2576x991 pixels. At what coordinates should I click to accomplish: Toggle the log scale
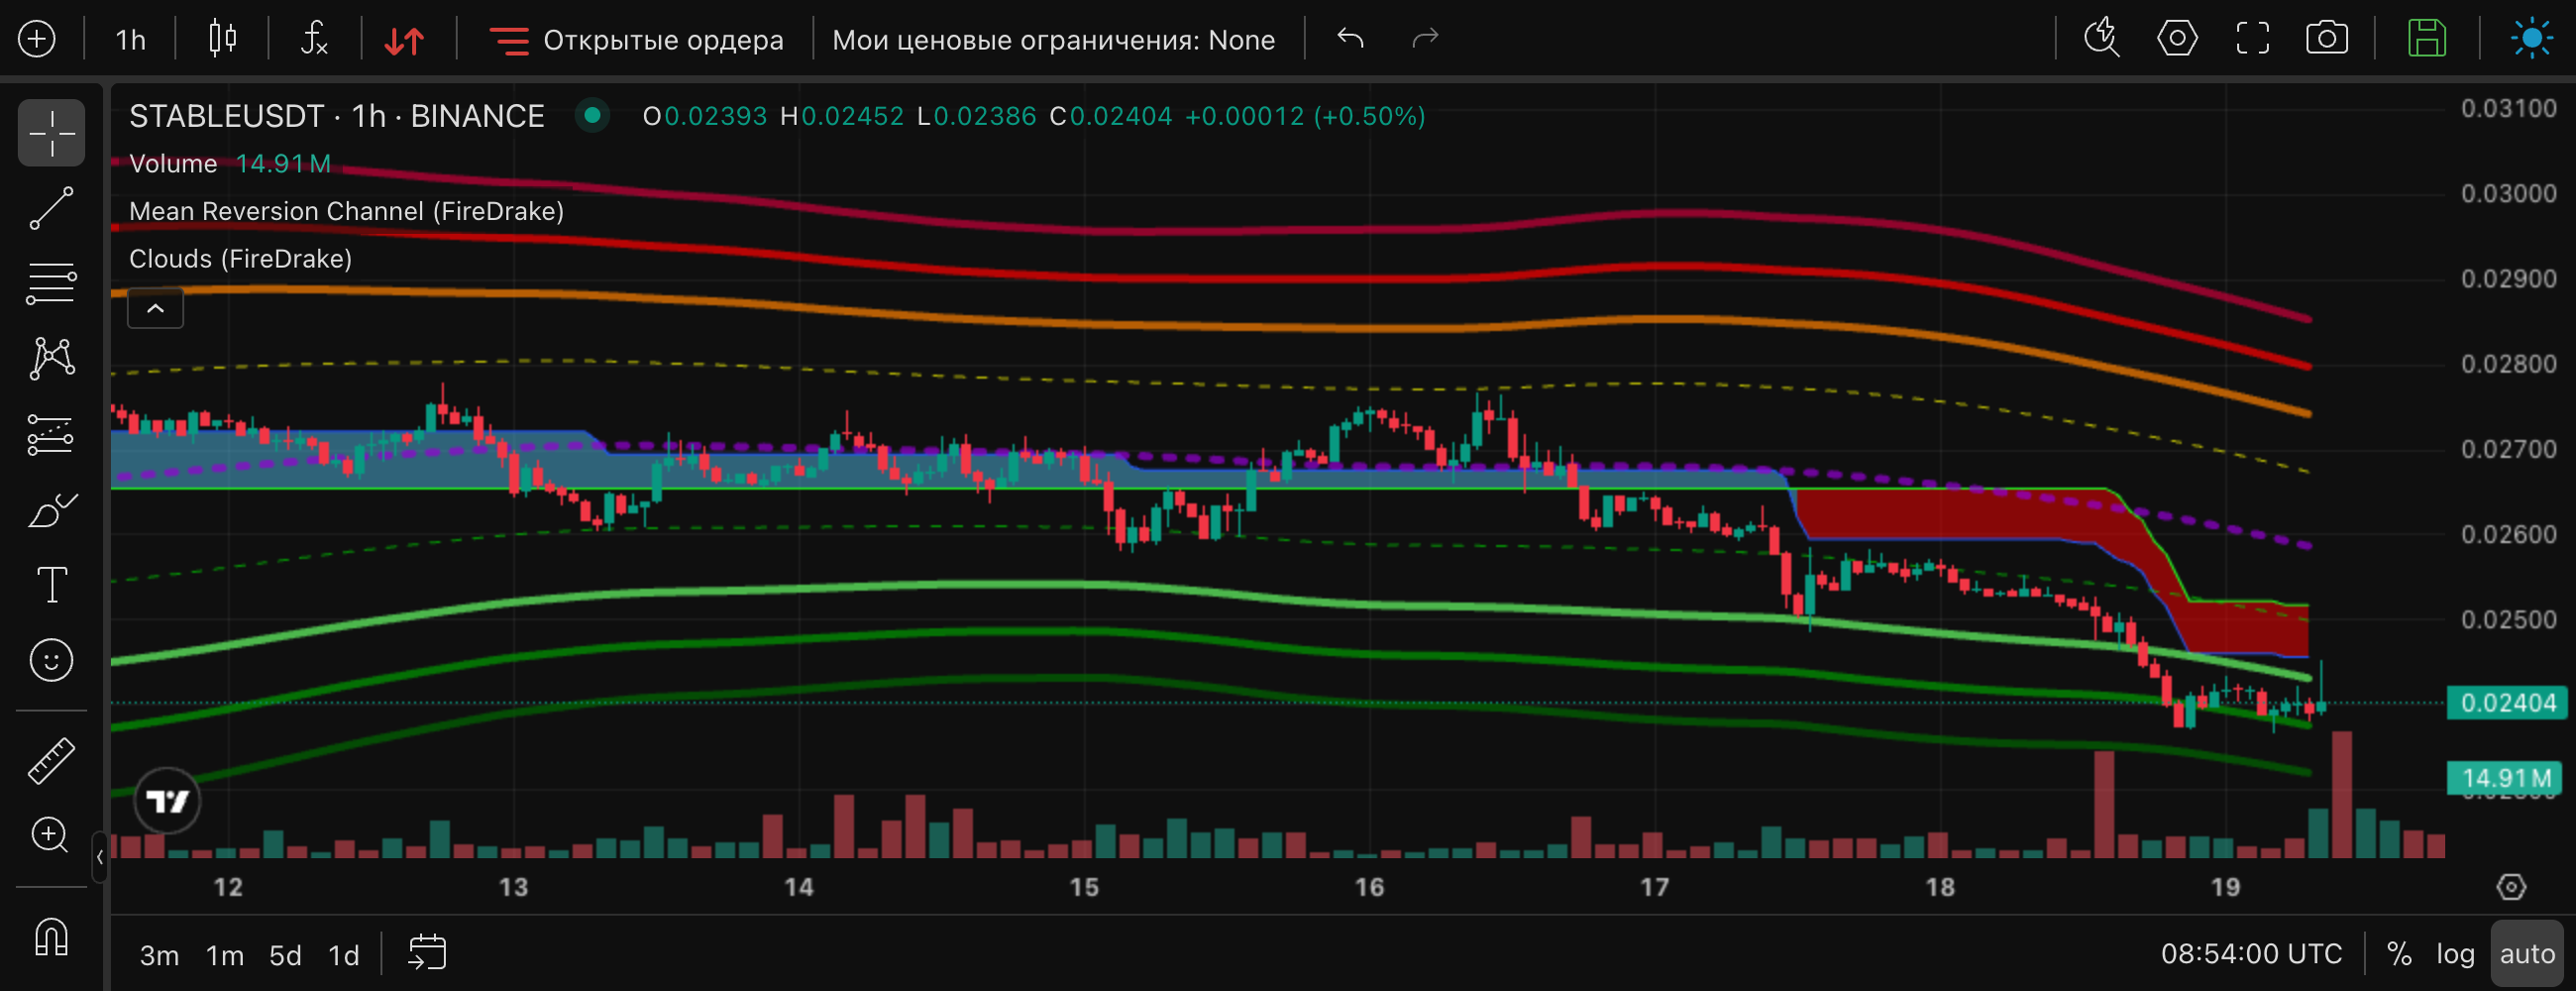(x=2455, y=954)
